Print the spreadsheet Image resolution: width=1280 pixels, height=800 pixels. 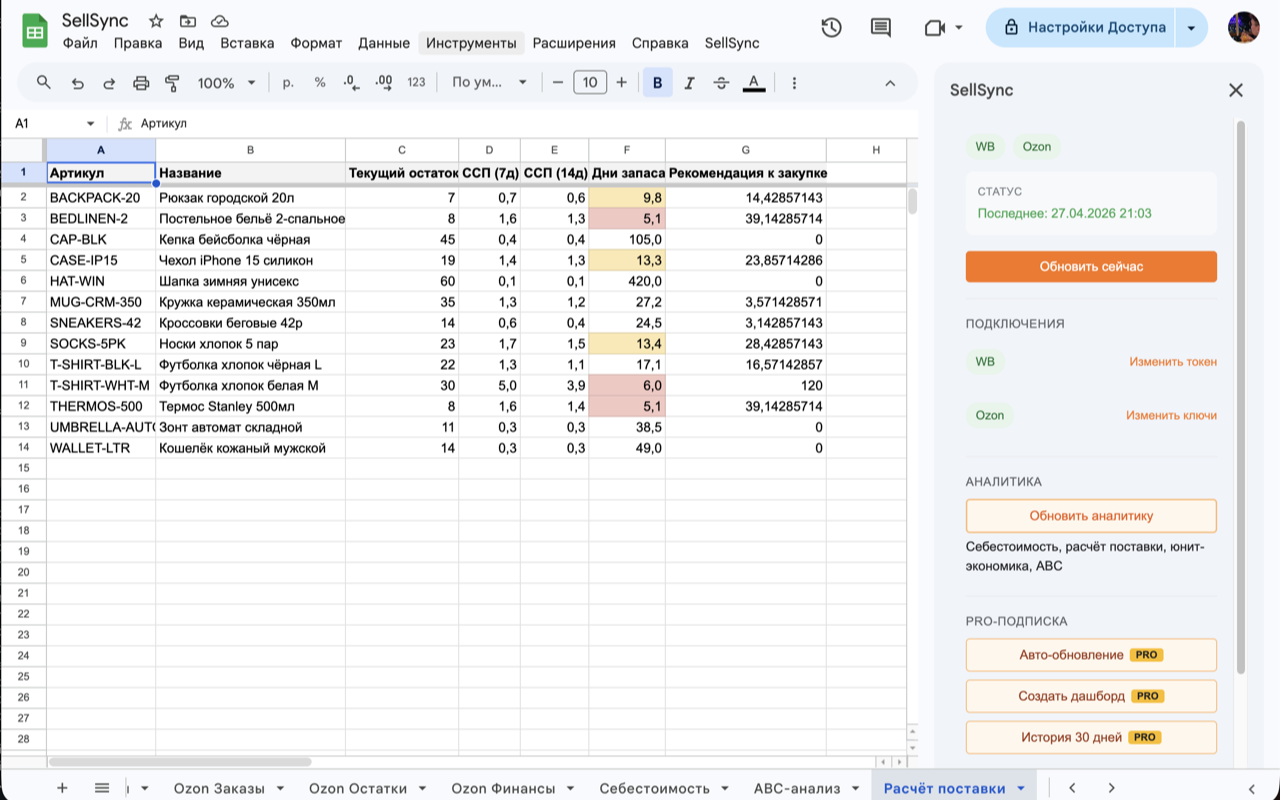141,83
